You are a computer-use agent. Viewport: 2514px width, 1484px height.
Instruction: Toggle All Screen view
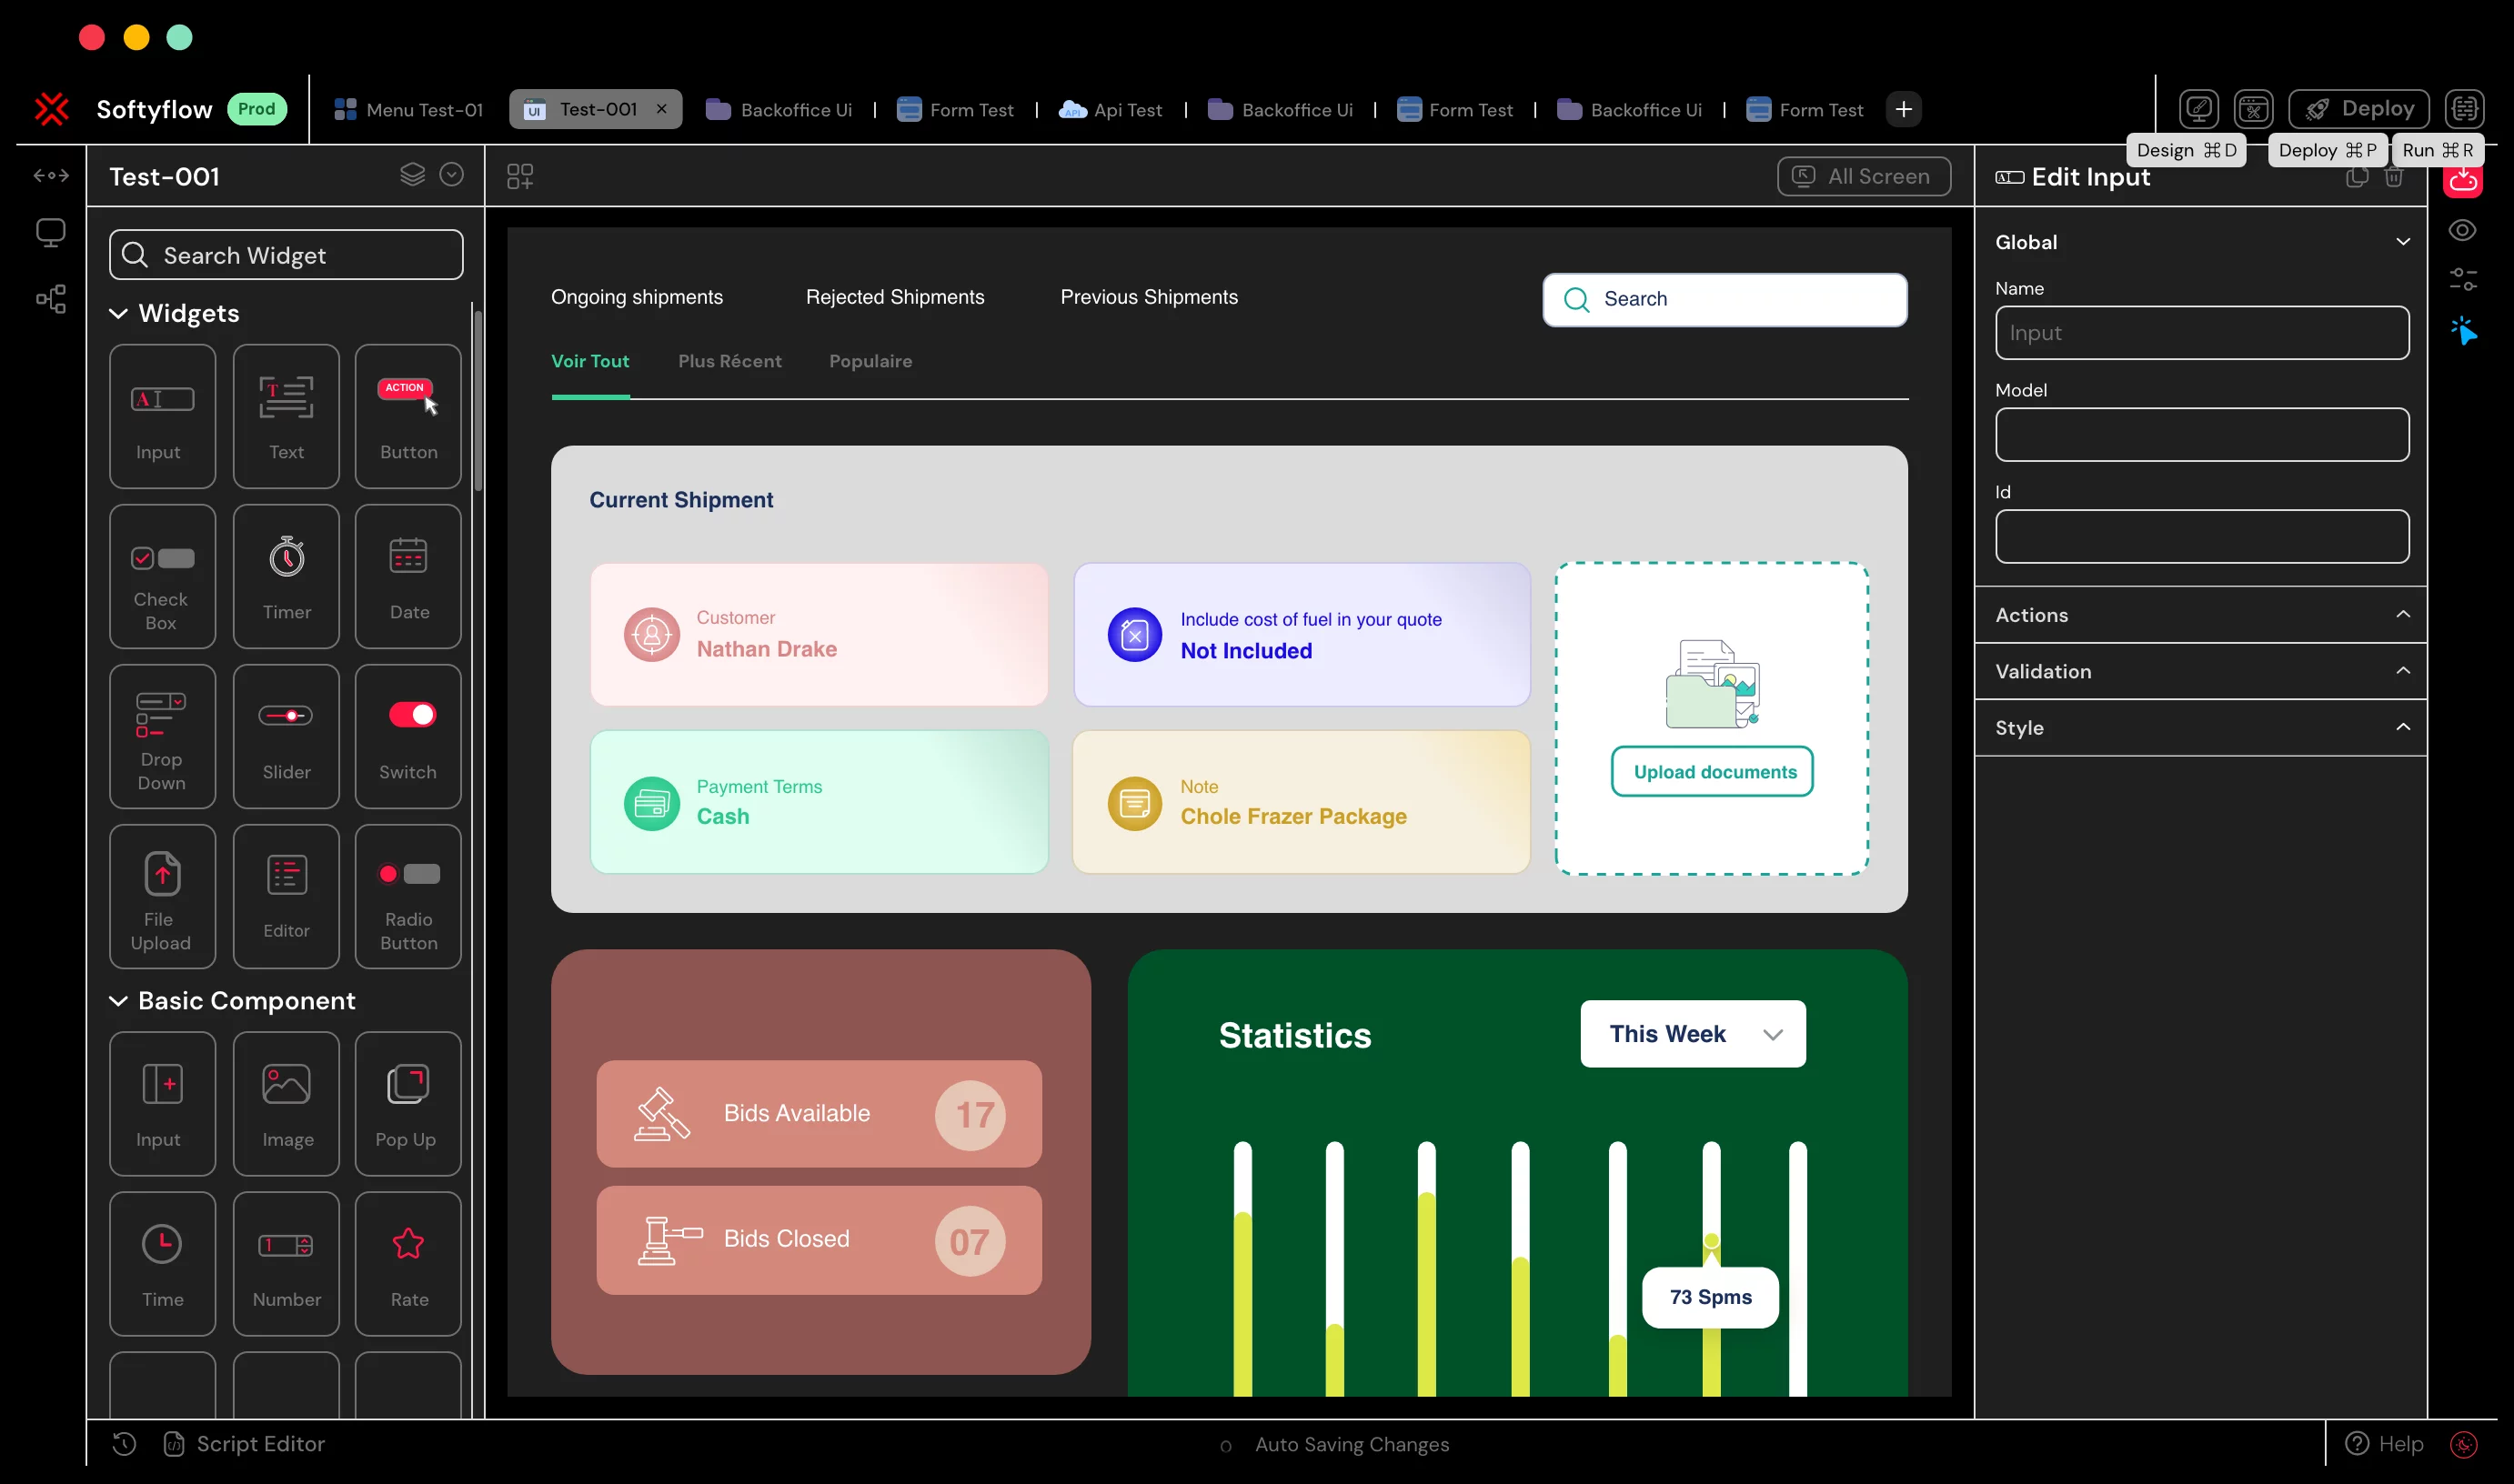coord(1864,176)
